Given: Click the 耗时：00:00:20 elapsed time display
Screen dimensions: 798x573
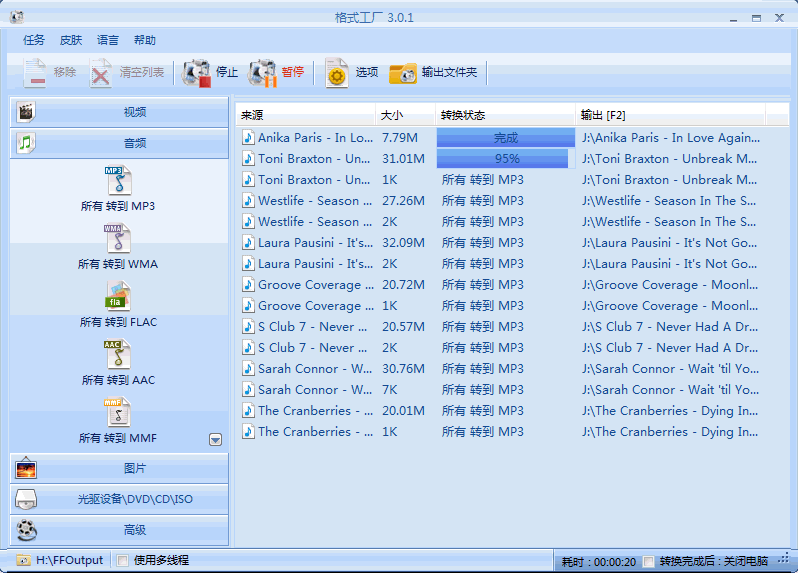Looking at the screenshot, I should click(598, 562).
